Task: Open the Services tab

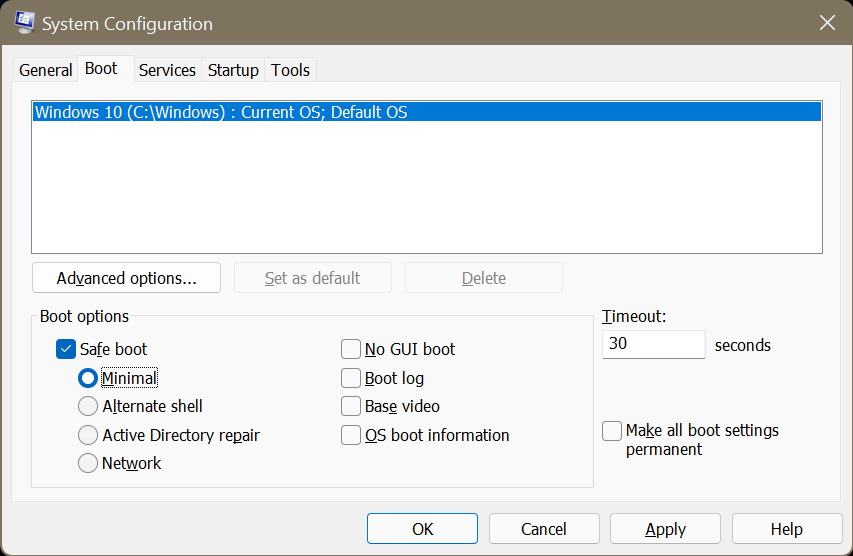Action: (167, 70)
